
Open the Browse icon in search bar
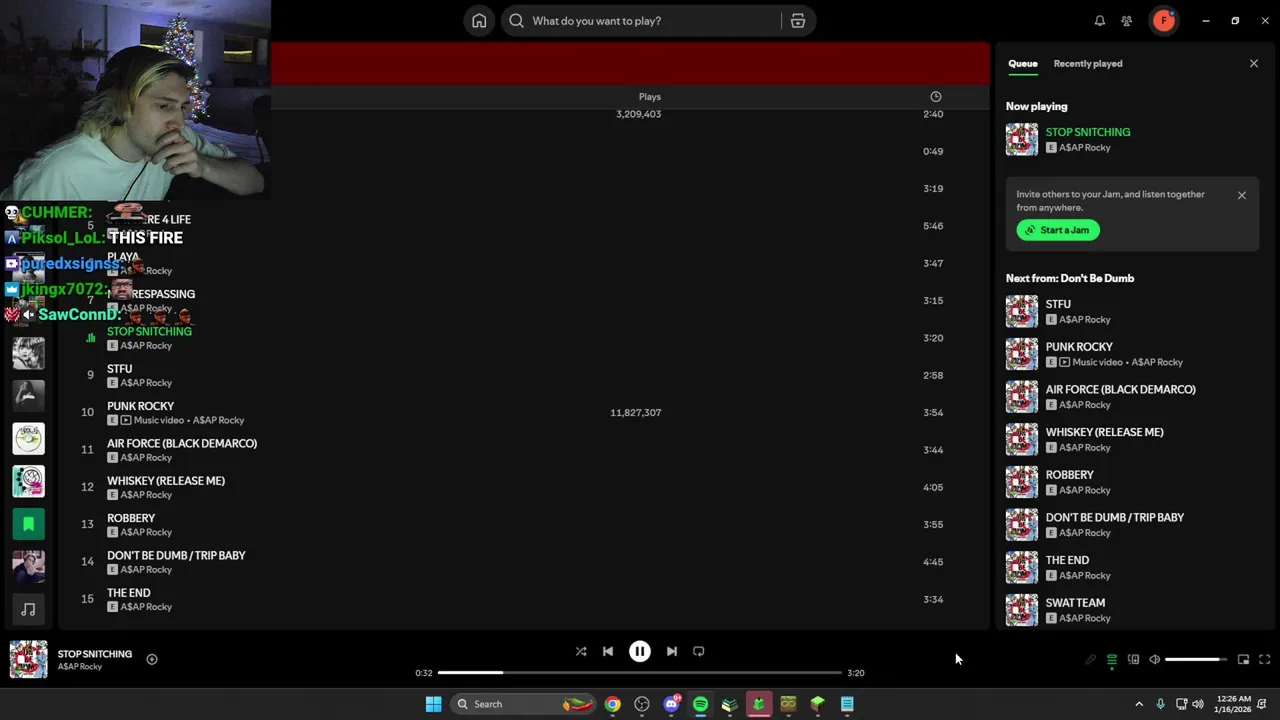click(798, 21)
